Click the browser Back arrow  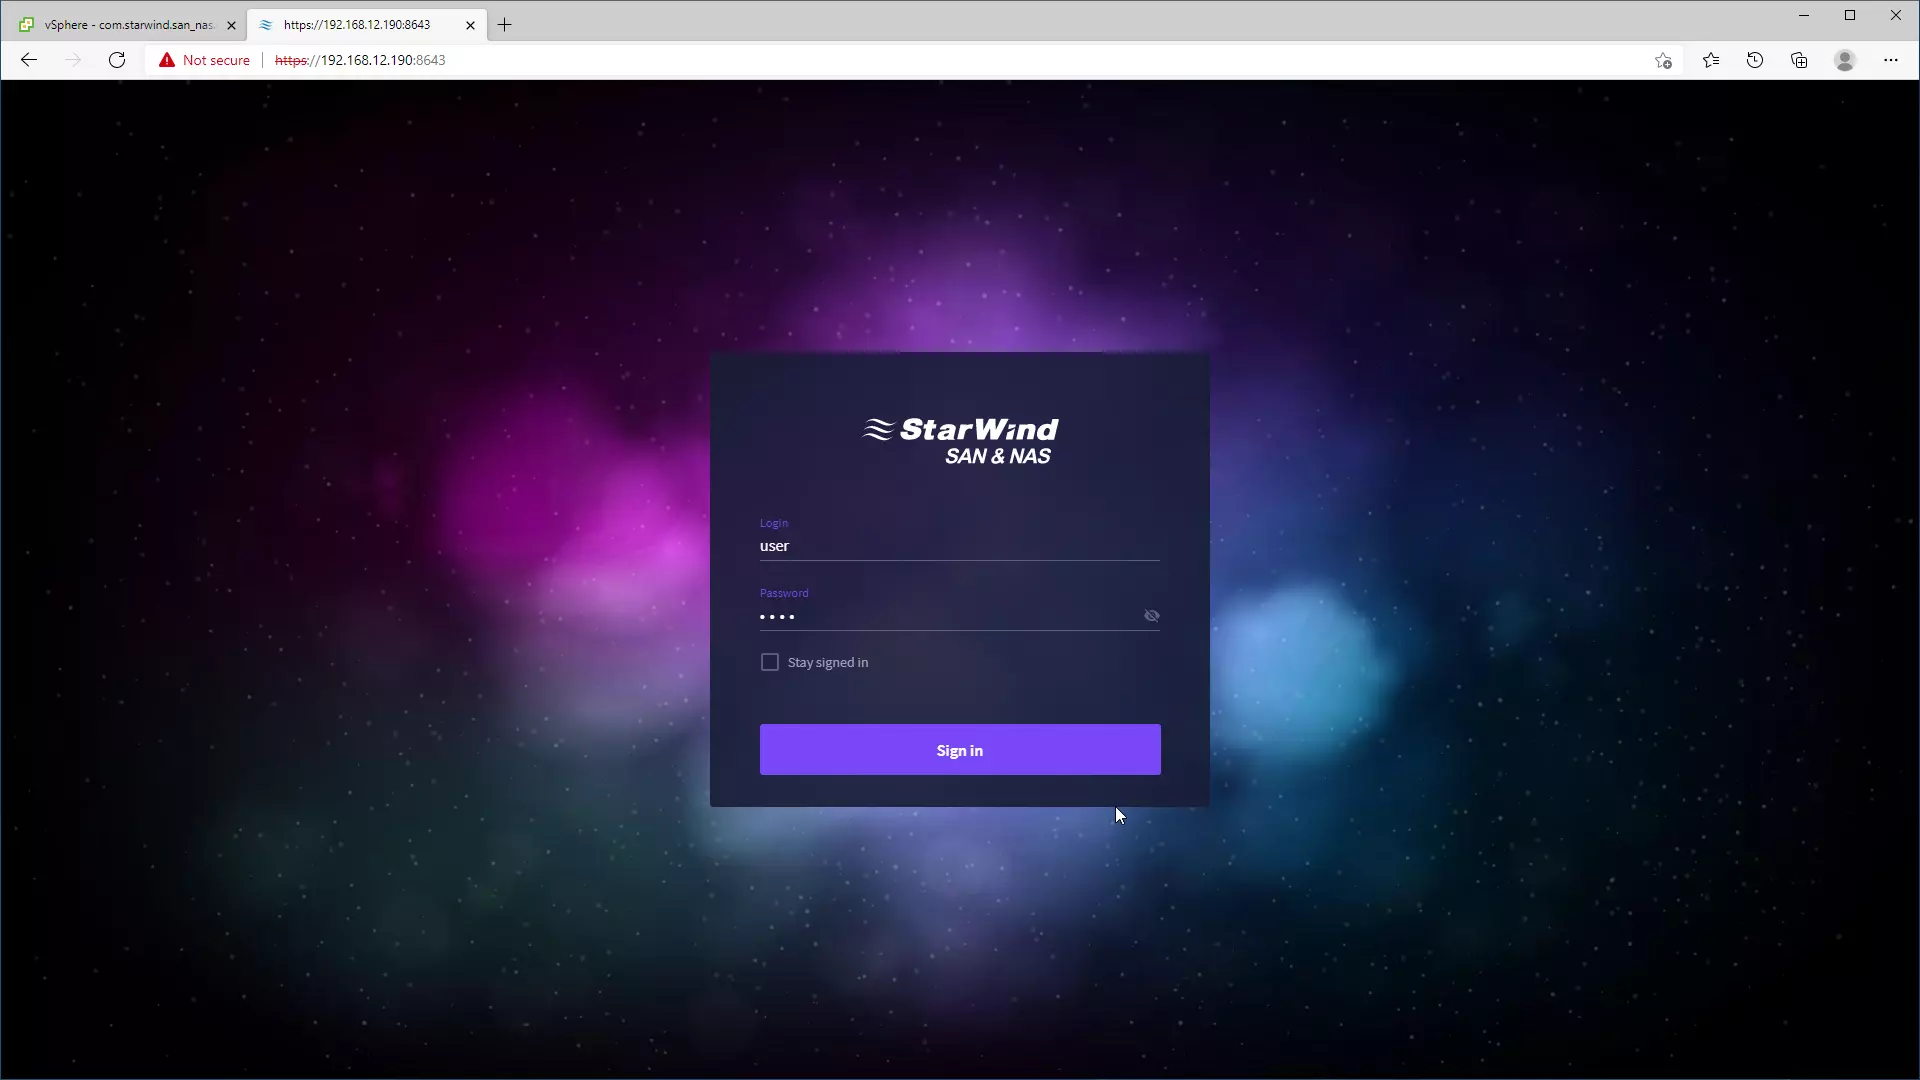[x=29, y=60]
